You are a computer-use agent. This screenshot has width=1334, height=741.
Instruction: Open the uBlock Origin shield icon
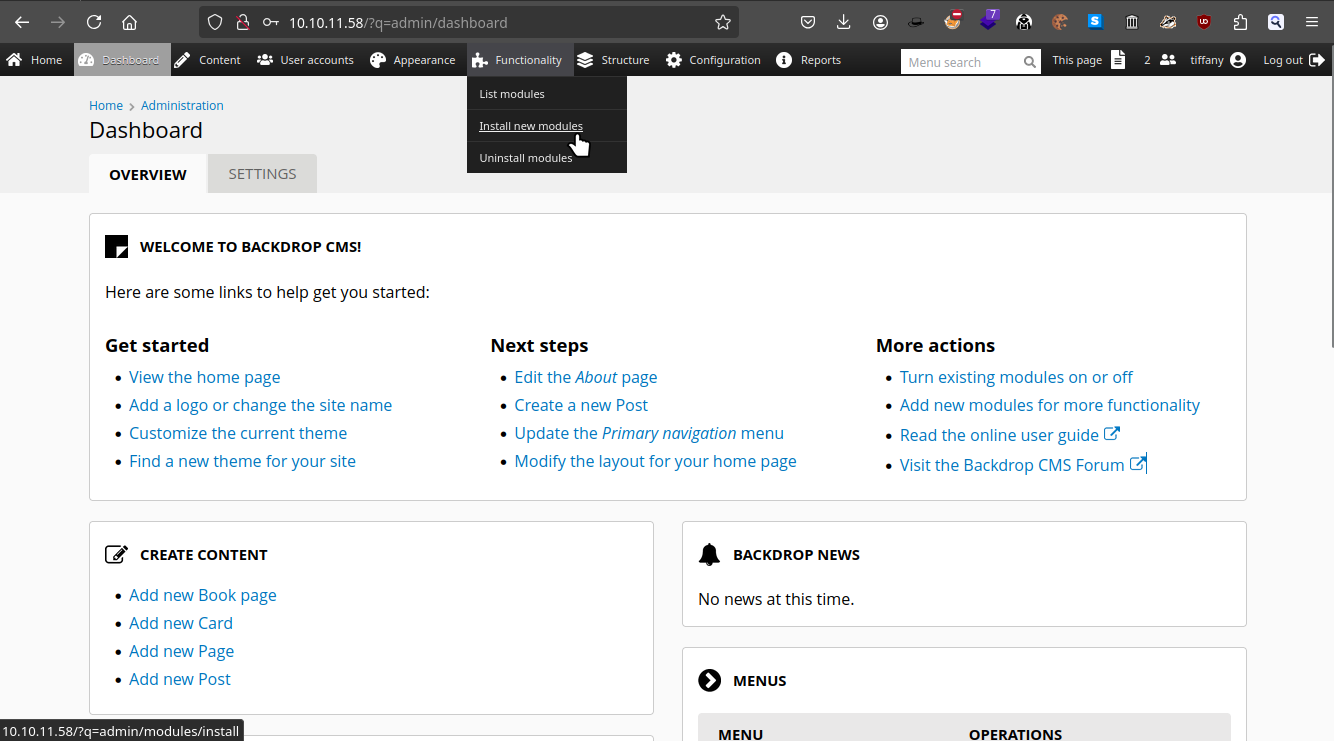point(1204,22)
